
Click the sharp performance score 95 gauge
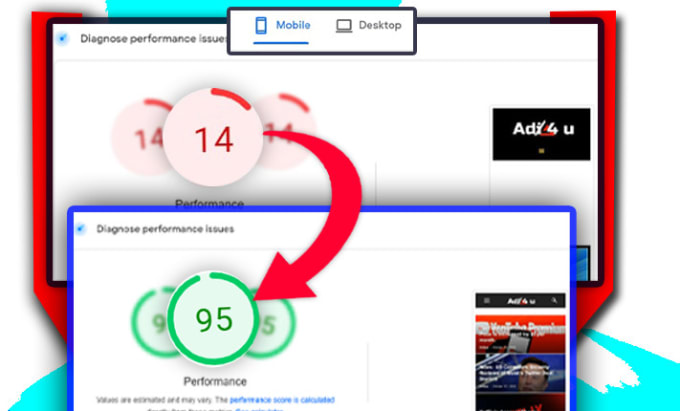tap(213, 318)
